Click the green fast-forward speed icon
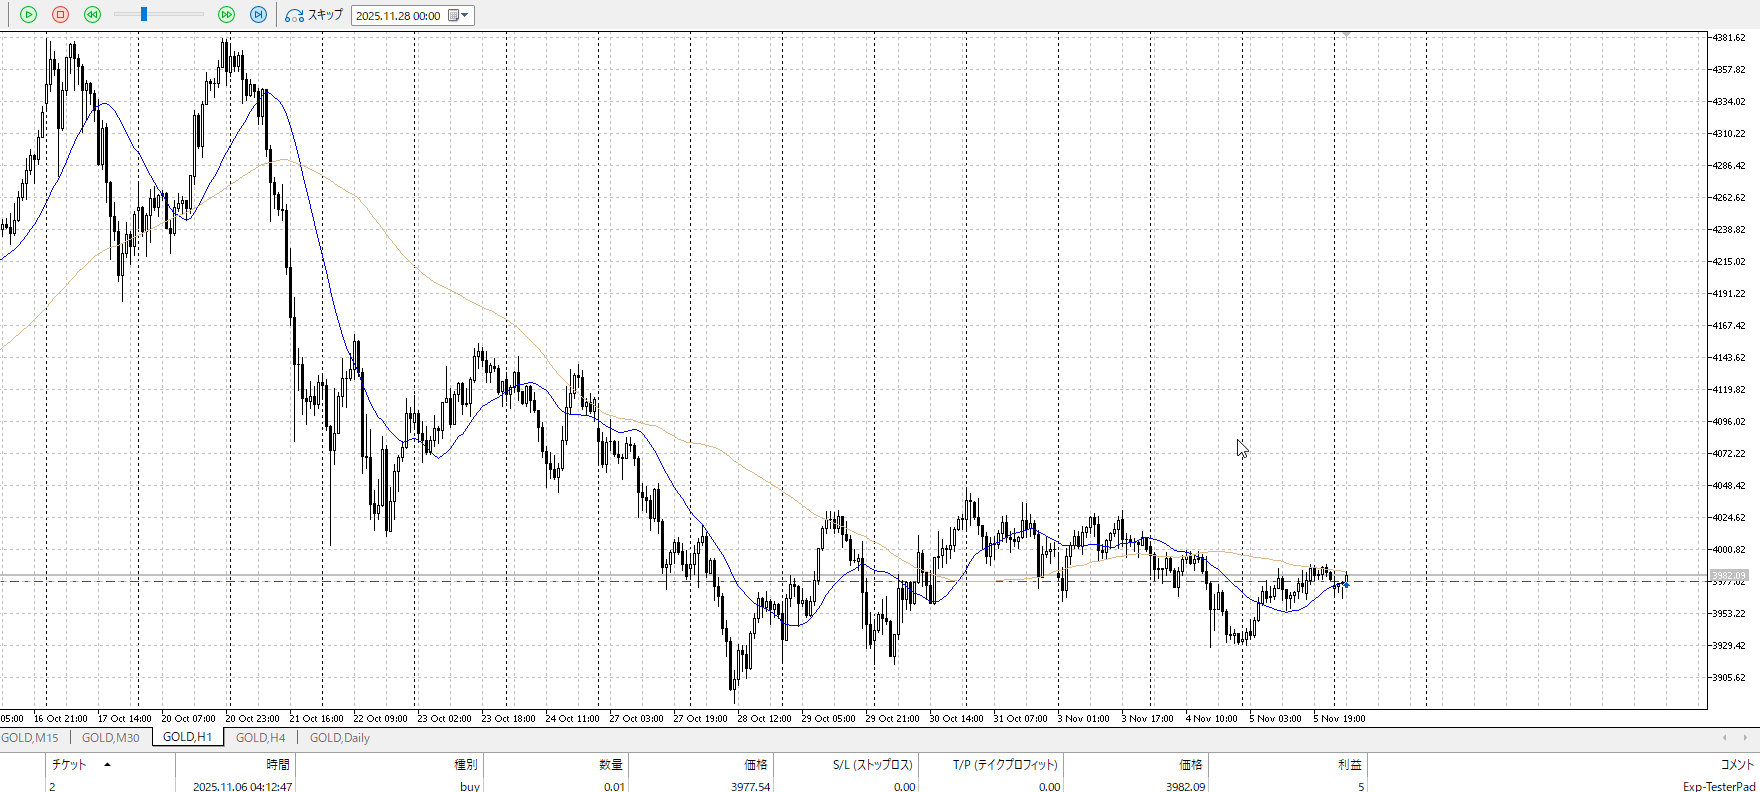Screen dimensions: 1760x792 pyautogui.click(x=226, y=15)
